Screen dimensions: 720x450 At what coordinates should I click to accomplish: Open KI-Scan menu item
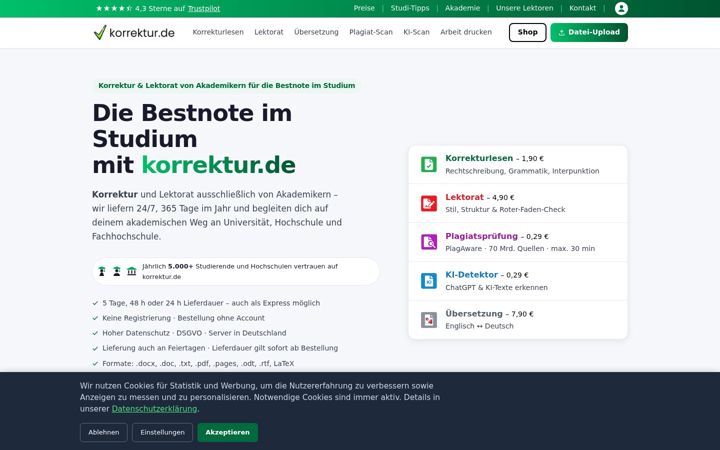[416, 32]
